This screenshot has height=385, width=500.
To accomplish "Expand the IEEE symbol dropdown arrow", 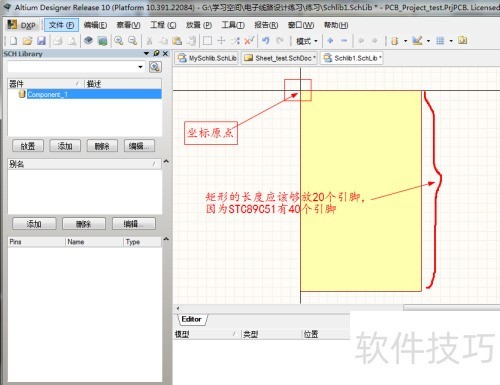I will [x=406, y=41].
